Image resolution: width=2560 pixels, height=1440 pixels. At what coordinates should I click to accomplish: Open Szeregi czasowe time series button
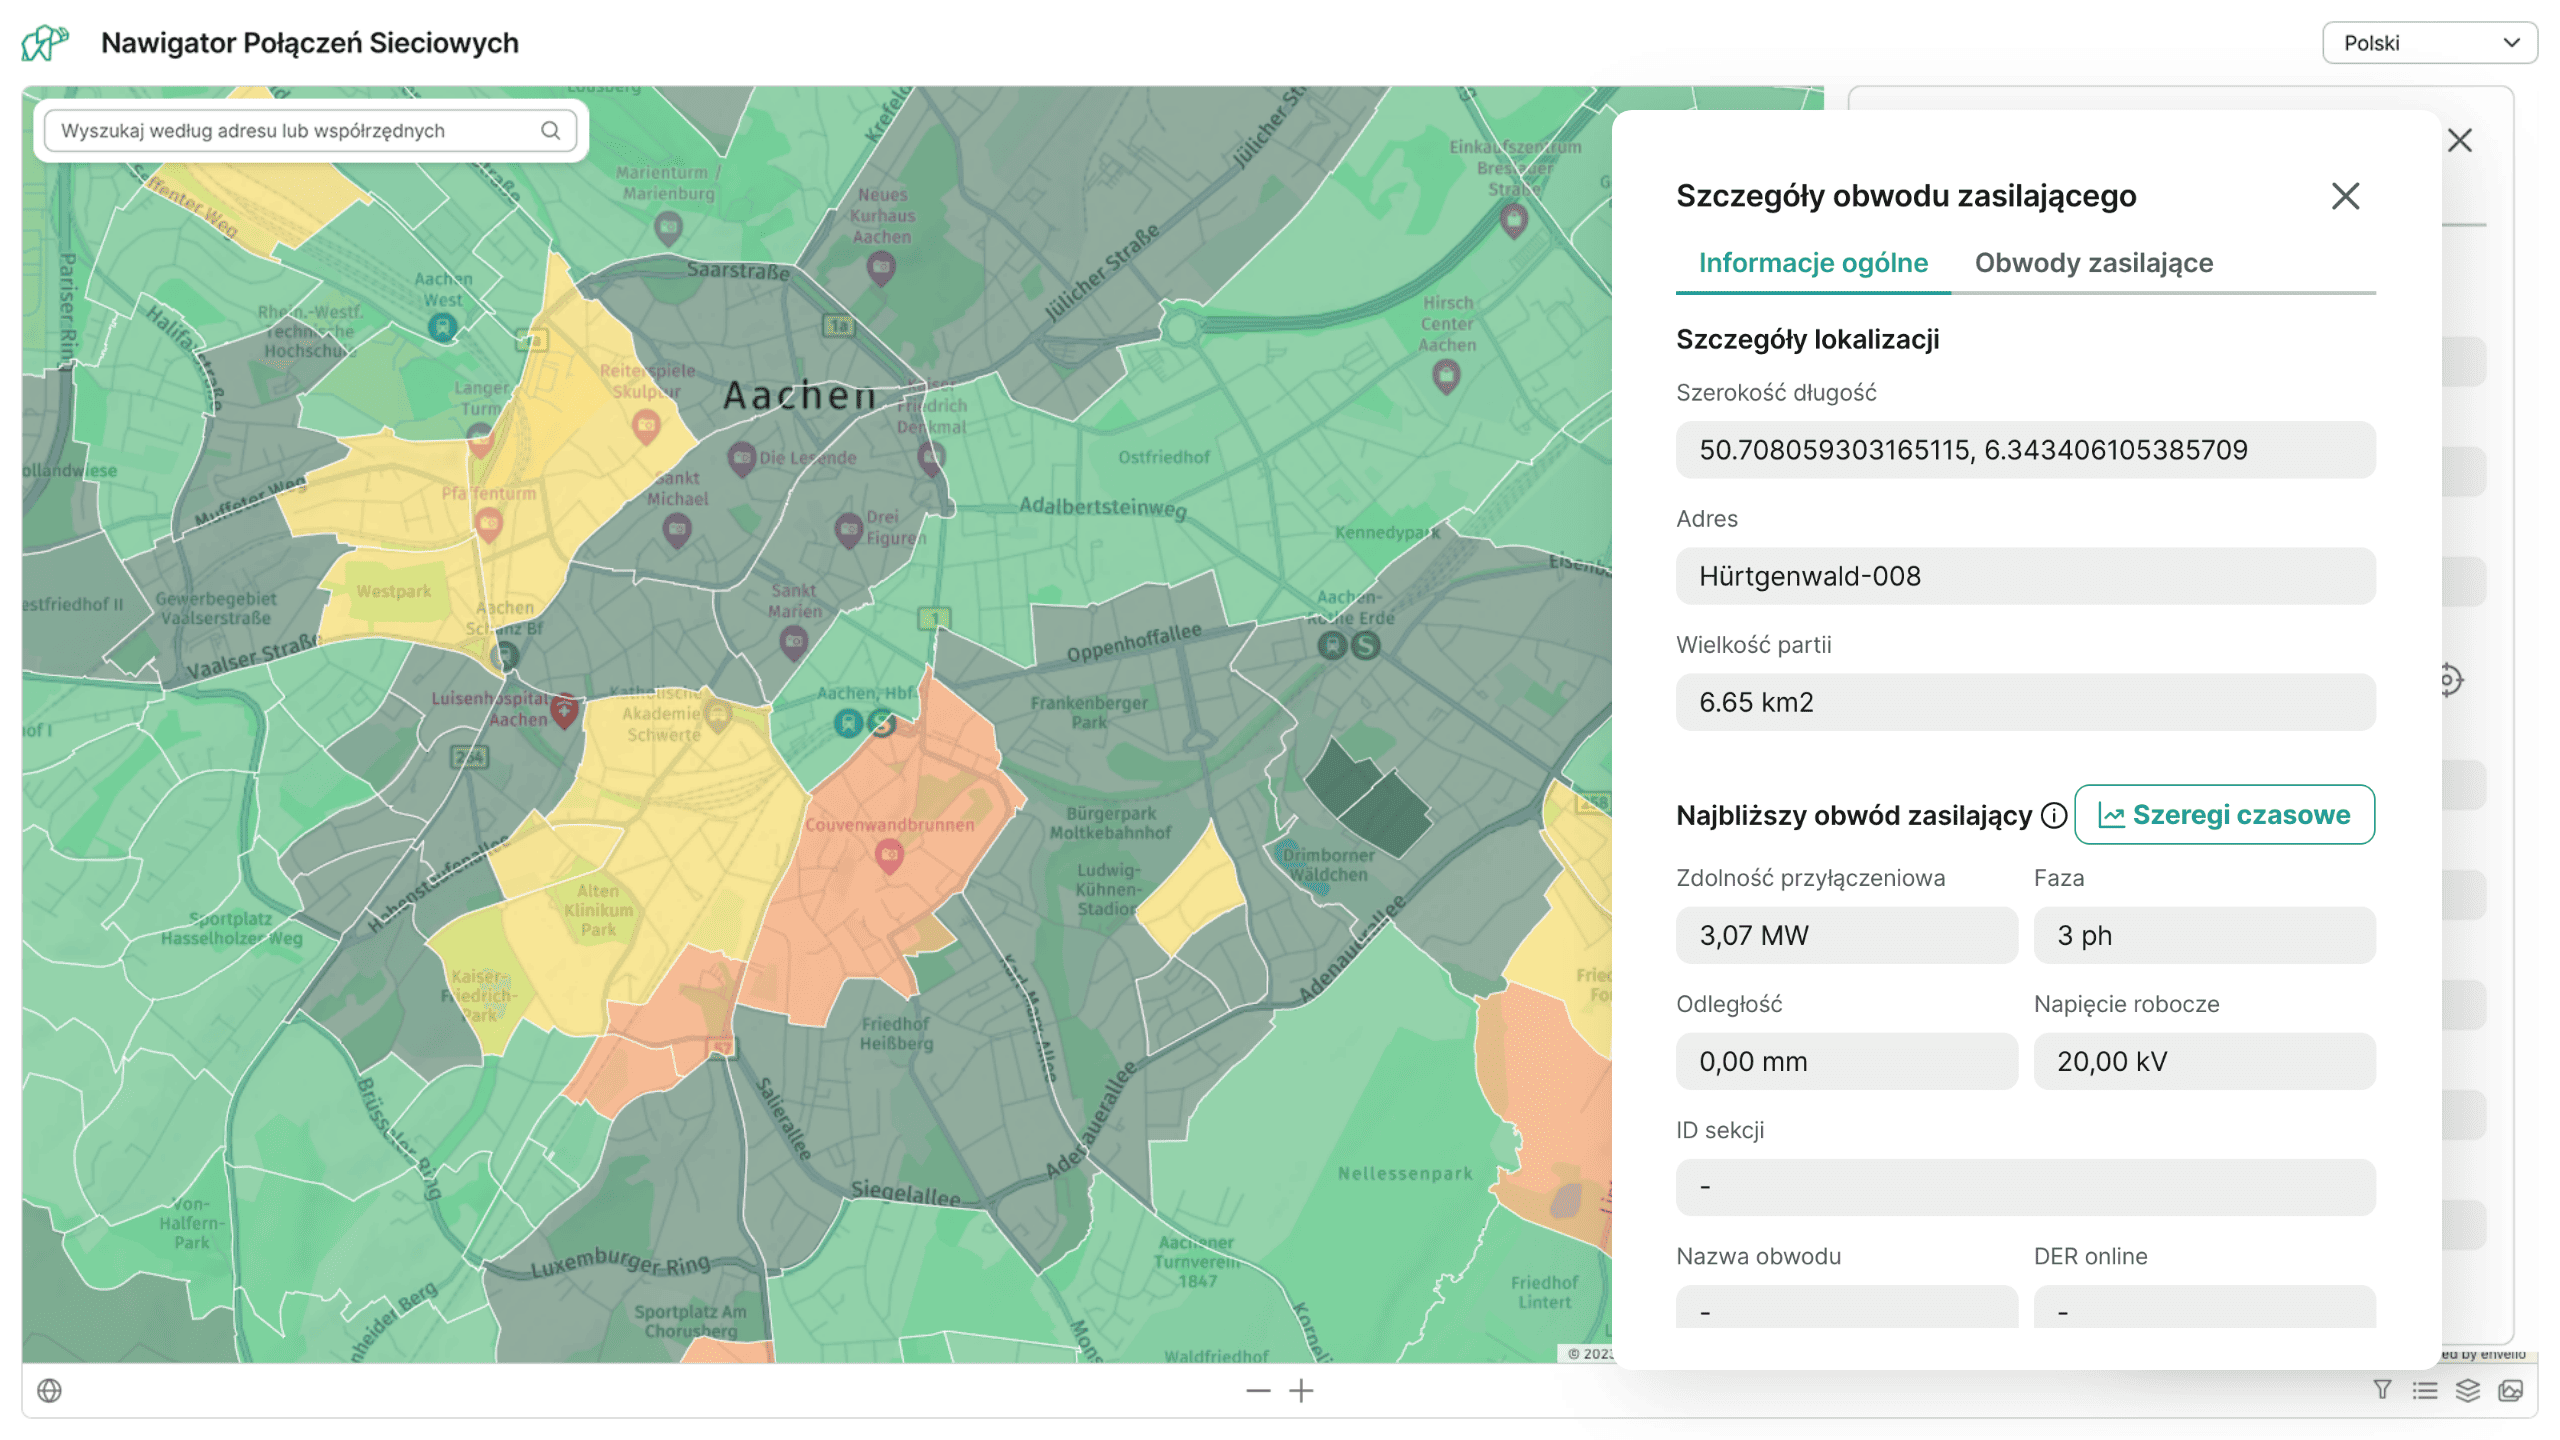2224,814
